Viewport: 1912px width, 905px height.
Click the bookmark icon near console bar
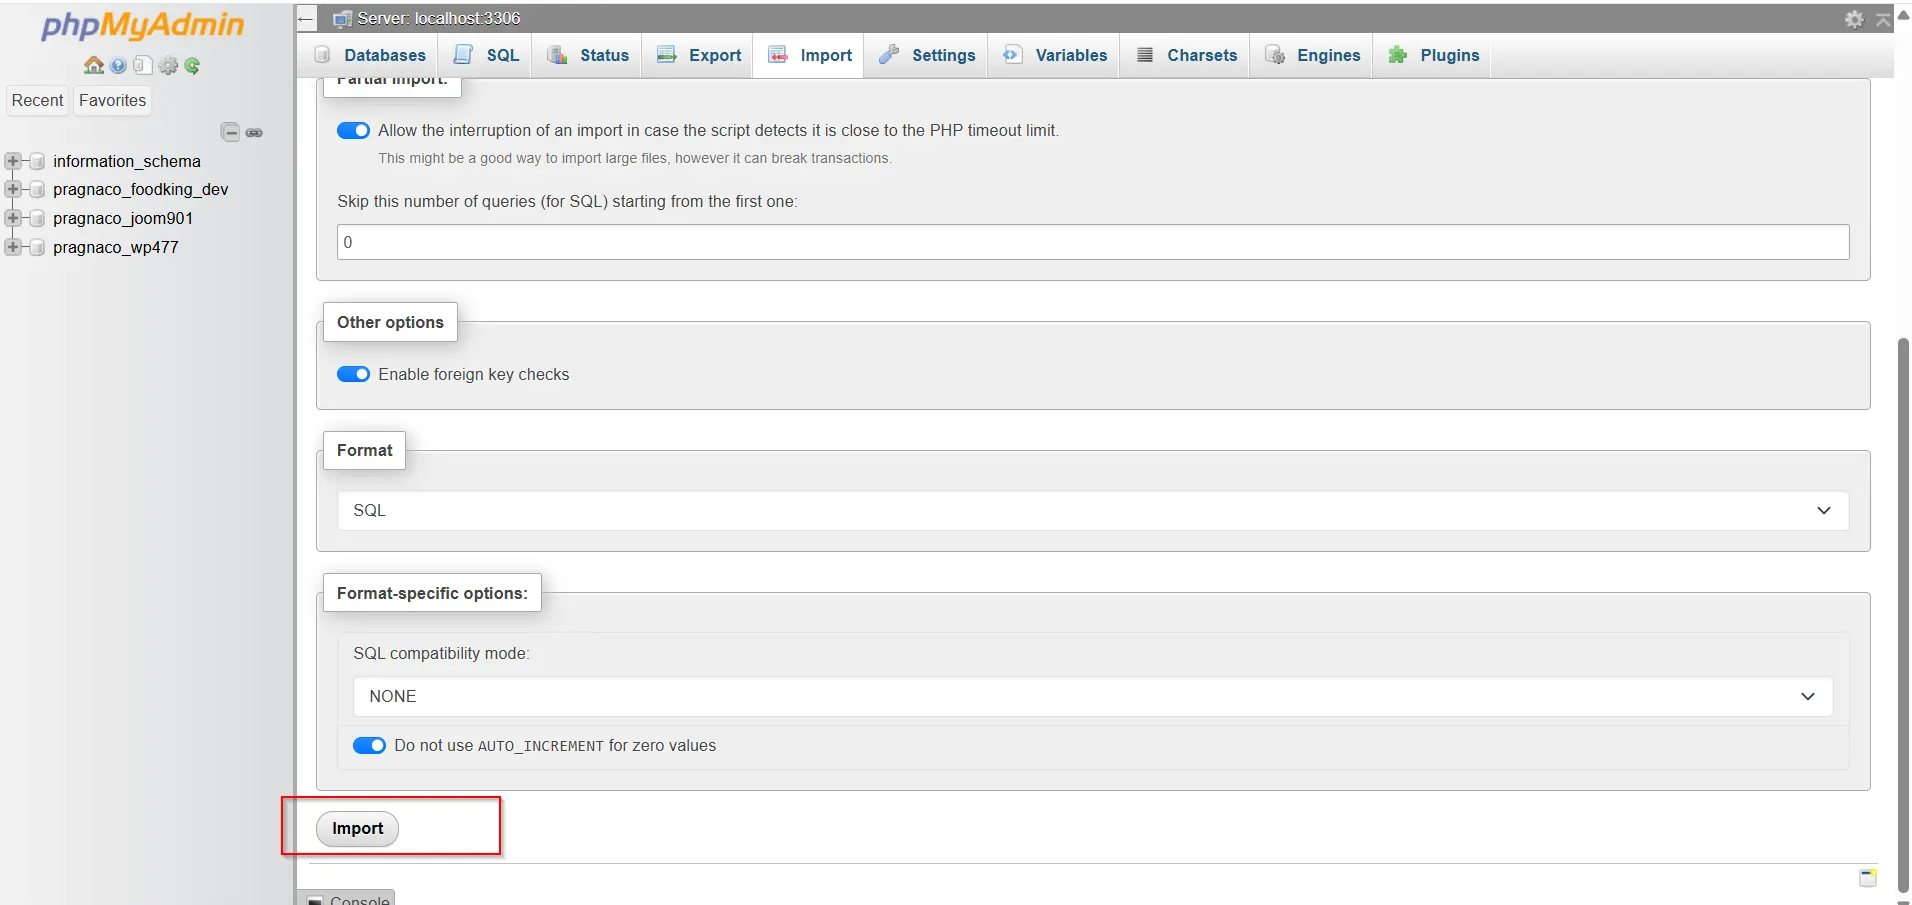[1867, 877]
